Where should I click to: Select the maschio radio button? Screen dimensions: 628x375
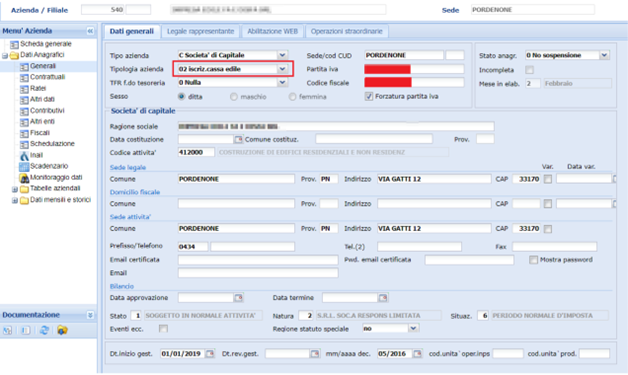point(234,97)
